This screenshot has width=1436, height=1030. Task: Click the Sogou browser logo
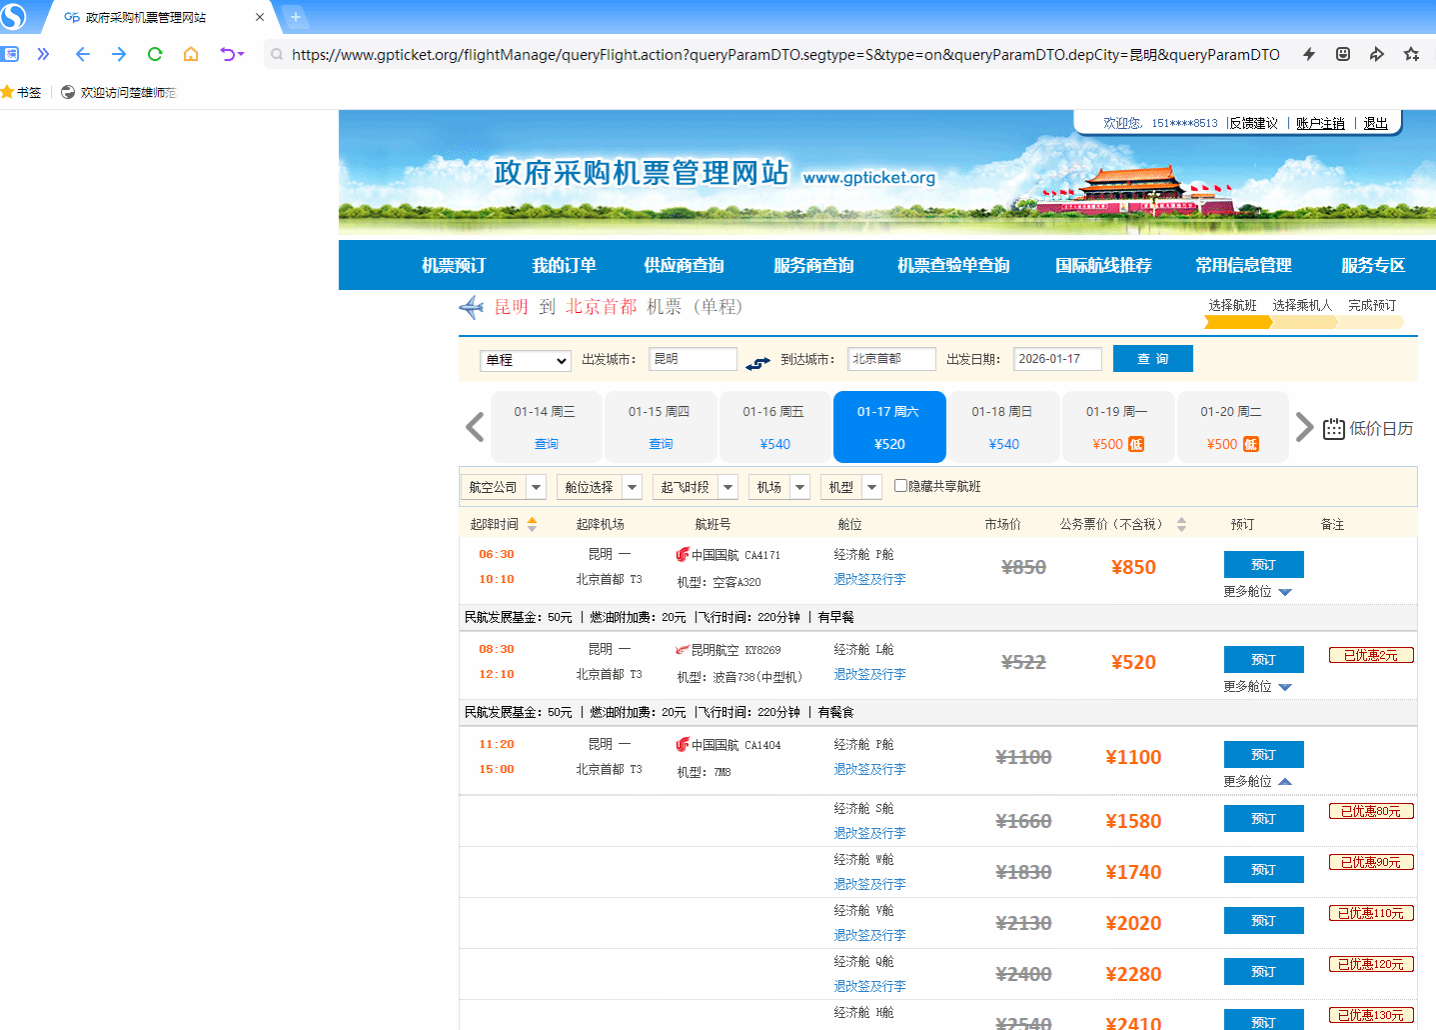pyautogui.click(x=13, y=16)
